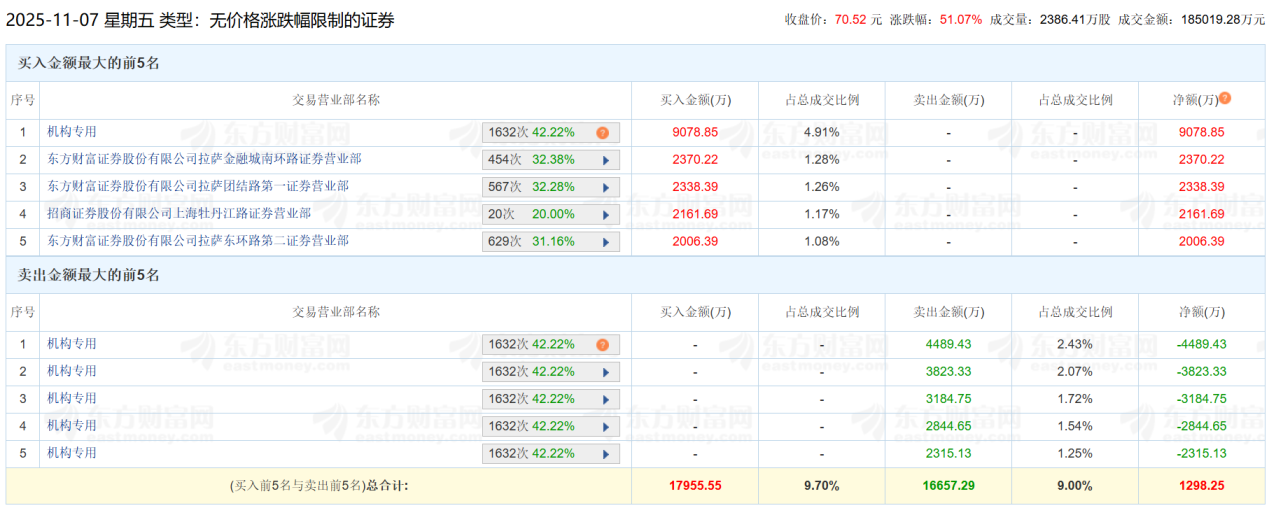Click arrow icon in sell-side row 5
The height and width of the screenshot is (508, 1269).
pos(605,454)
